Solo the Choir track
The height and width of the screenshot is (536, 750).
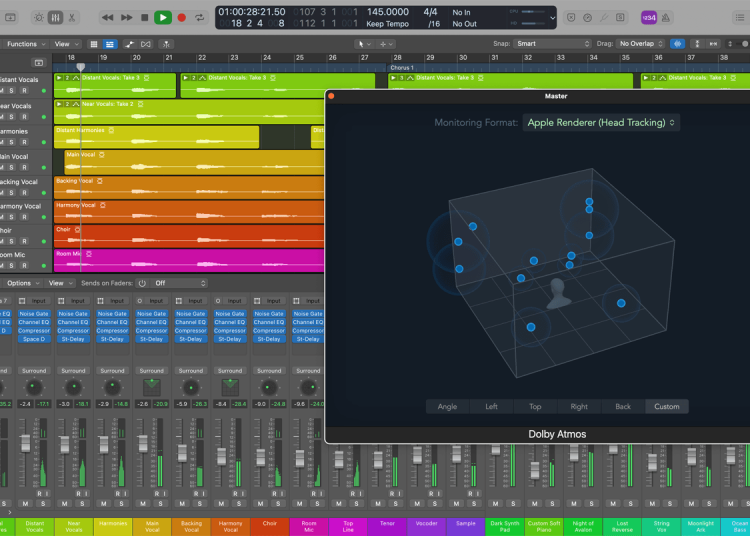(11, 241)
